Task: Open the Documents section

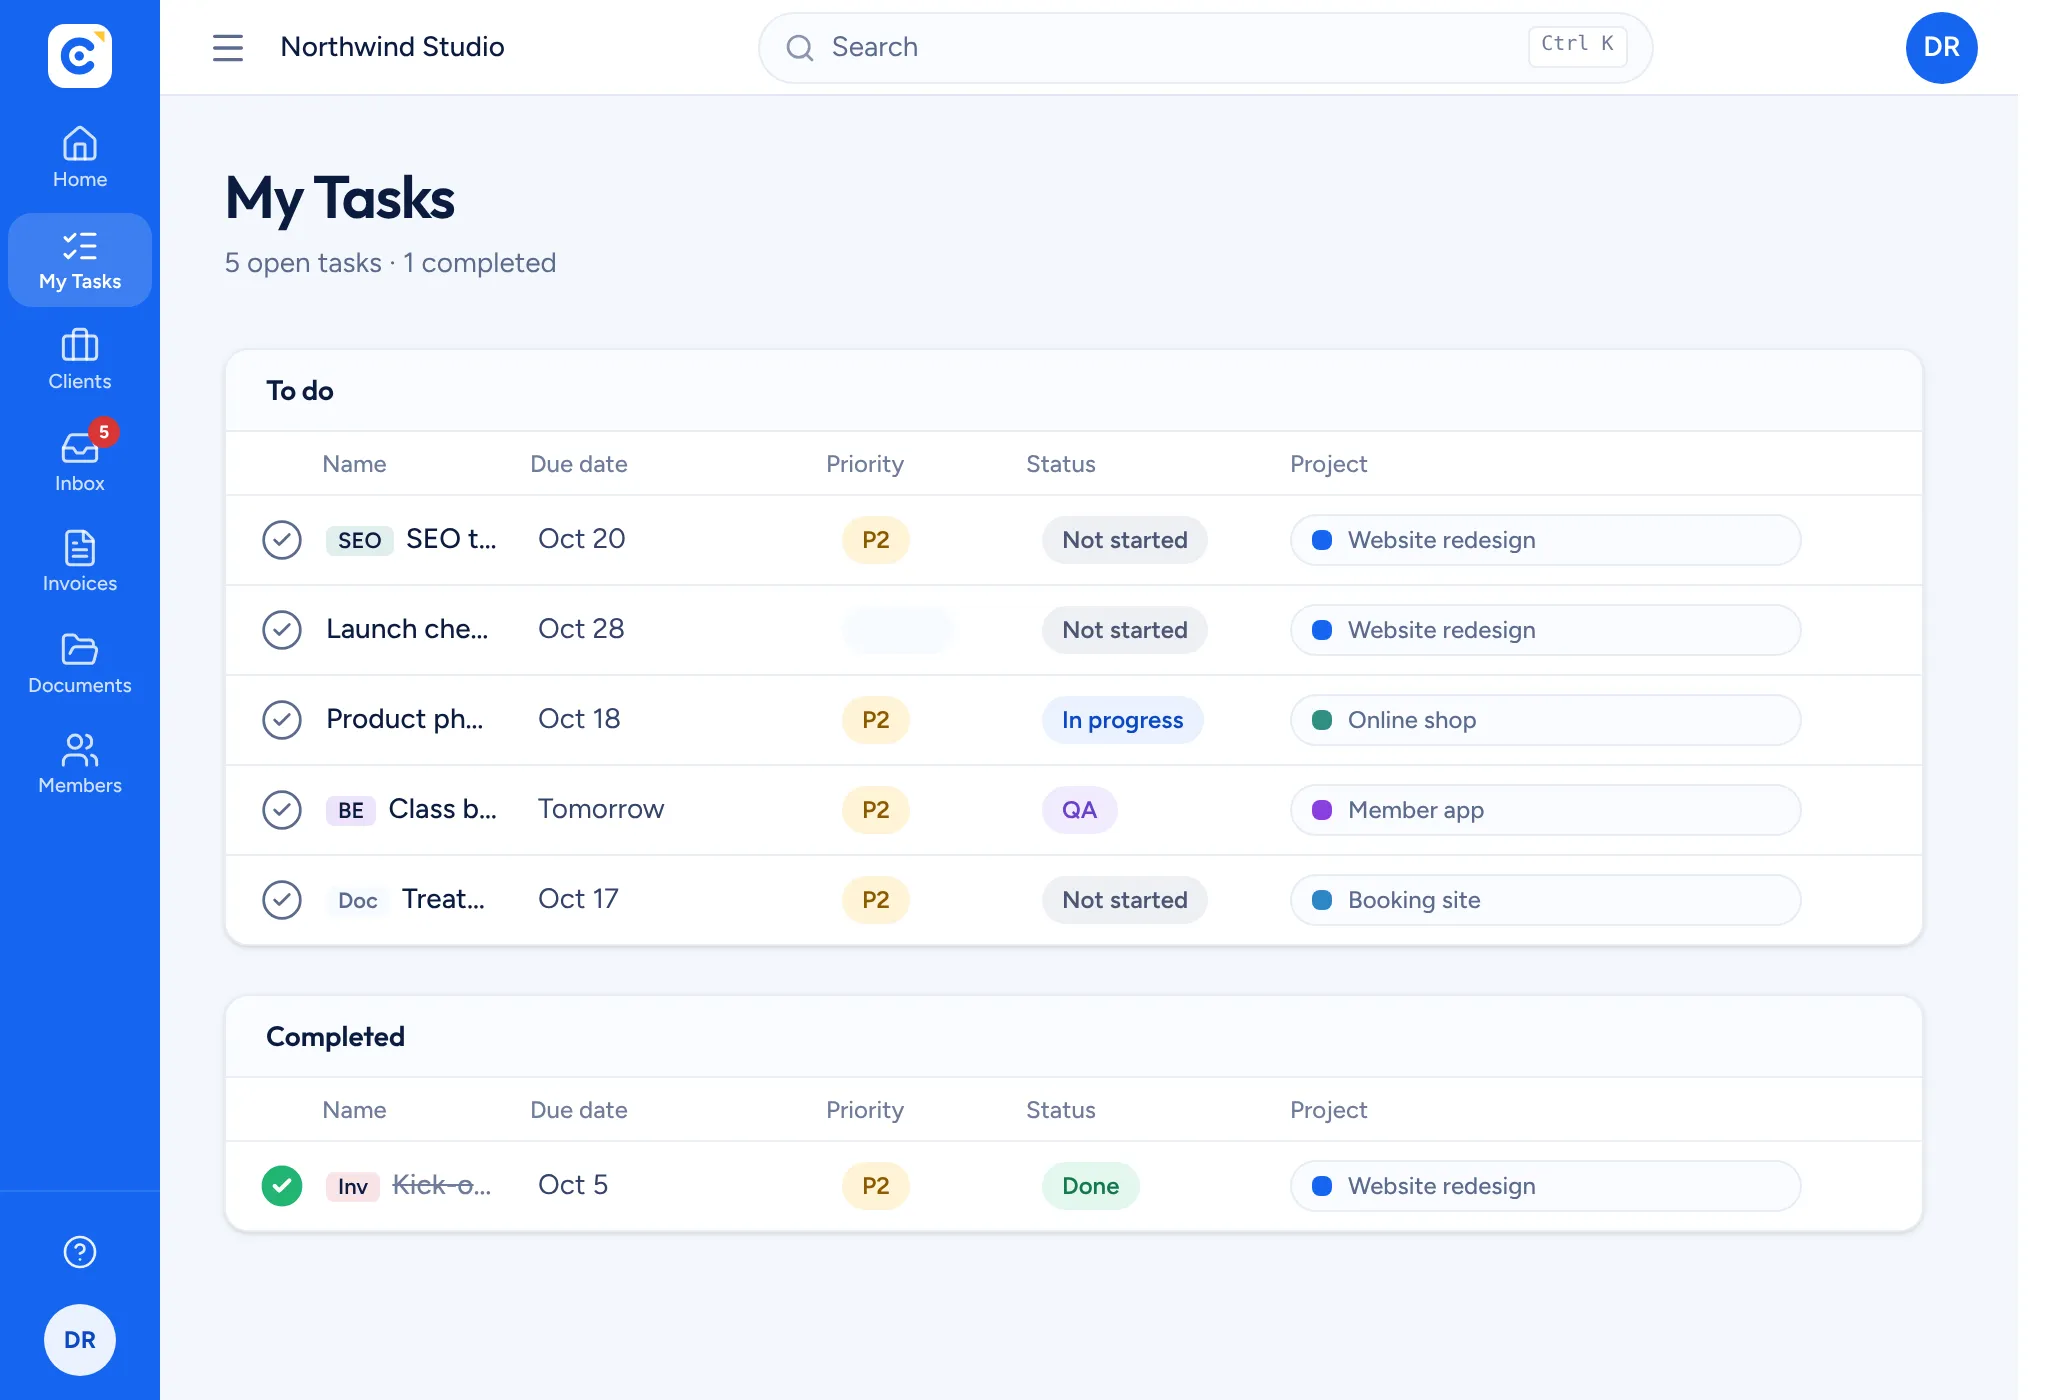Action: 80,663
